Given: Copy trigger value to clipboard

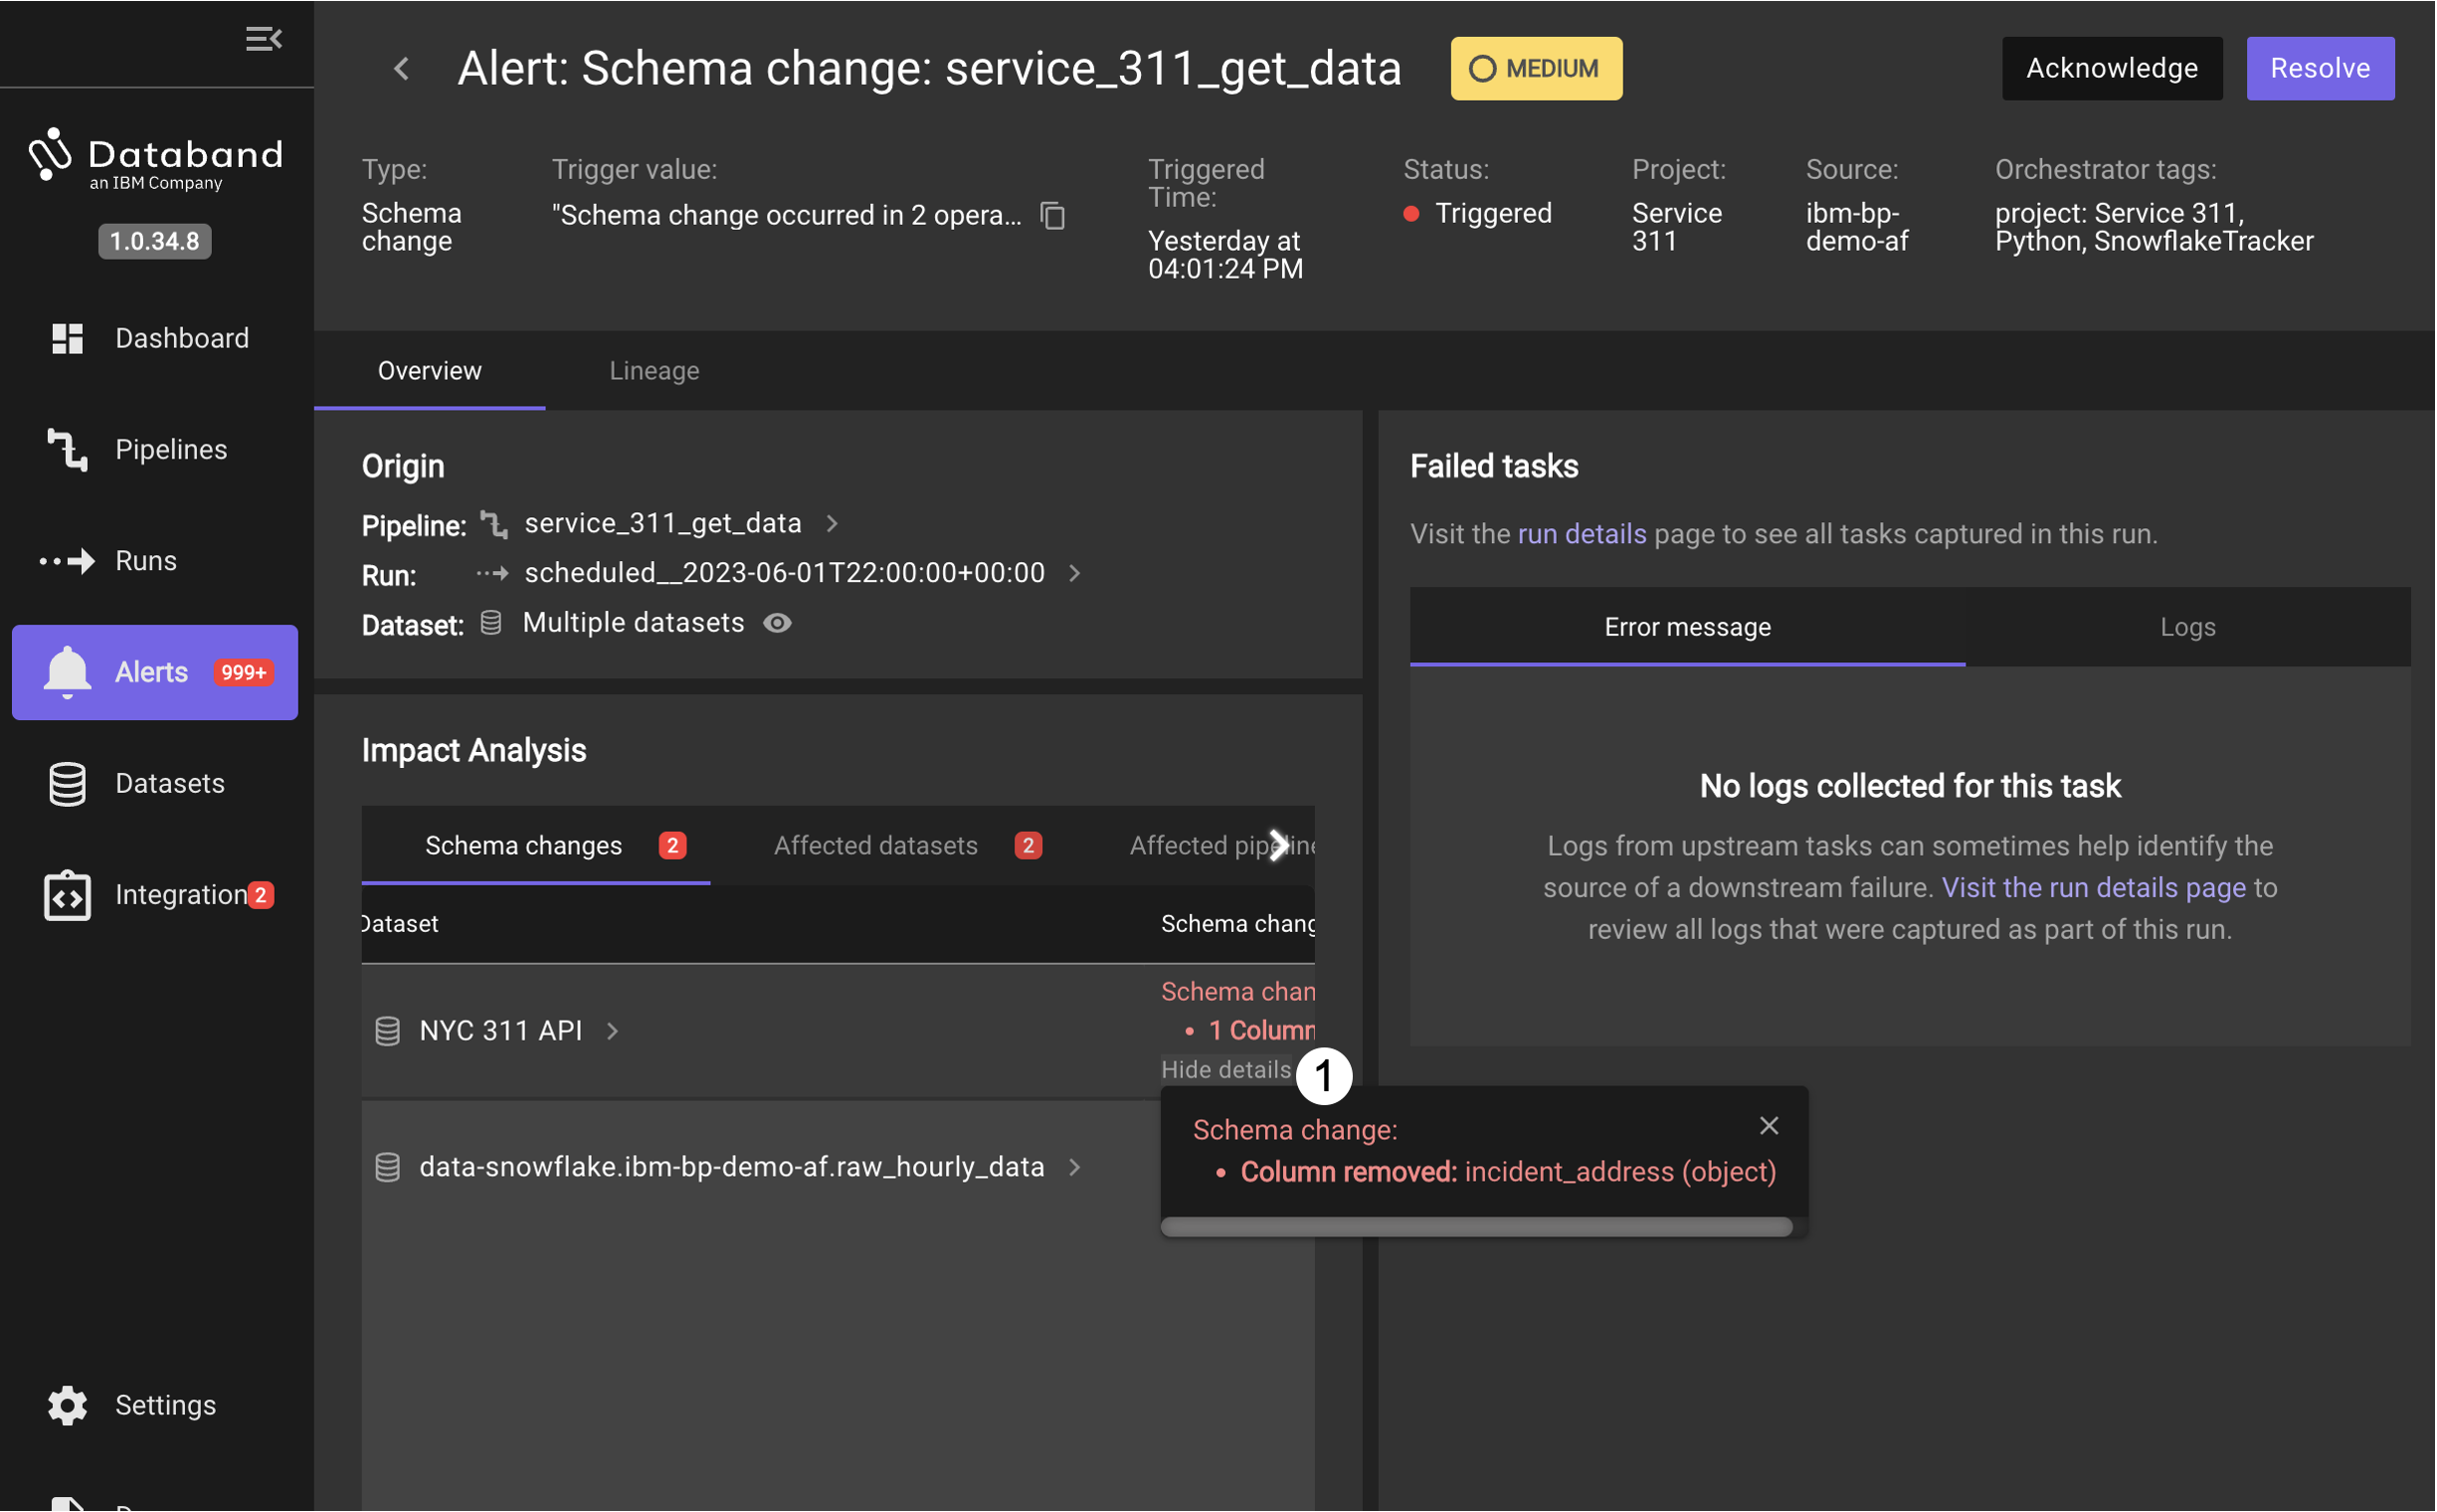Looking at the screenshot, I should (x=1052, y=215).
